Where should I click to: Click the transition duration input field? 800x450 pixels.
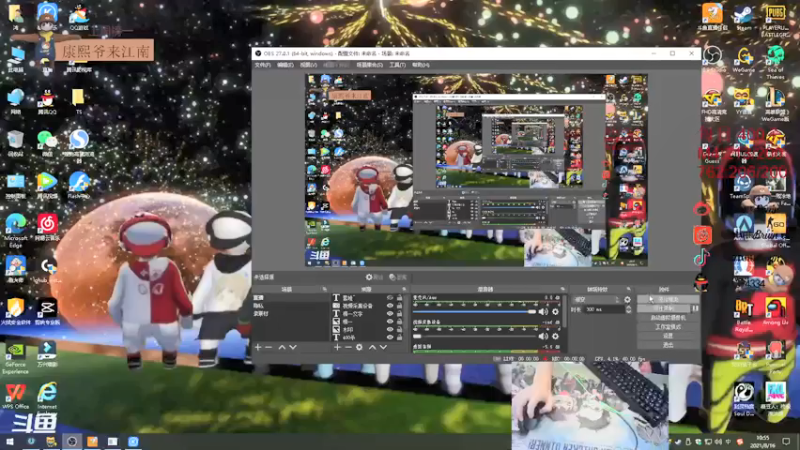[x=604, y=309]
